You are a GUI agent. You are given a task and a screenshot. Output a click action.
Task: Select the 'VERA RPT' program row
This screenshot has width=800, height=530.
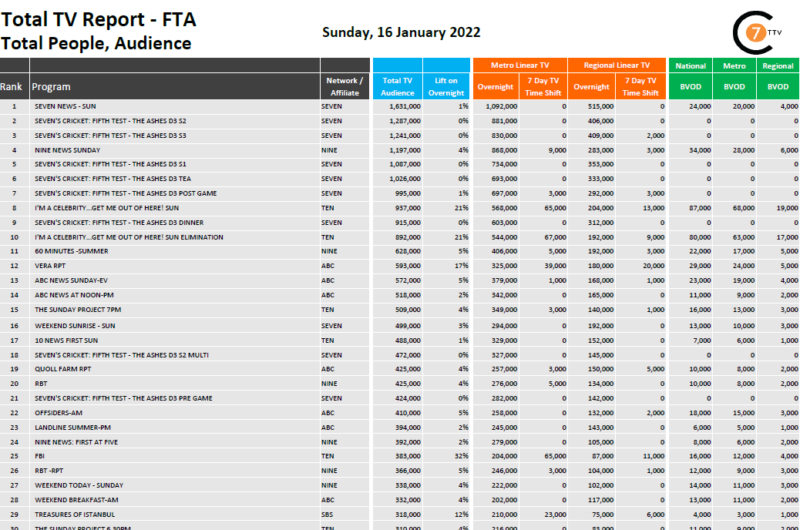(50, 266)
